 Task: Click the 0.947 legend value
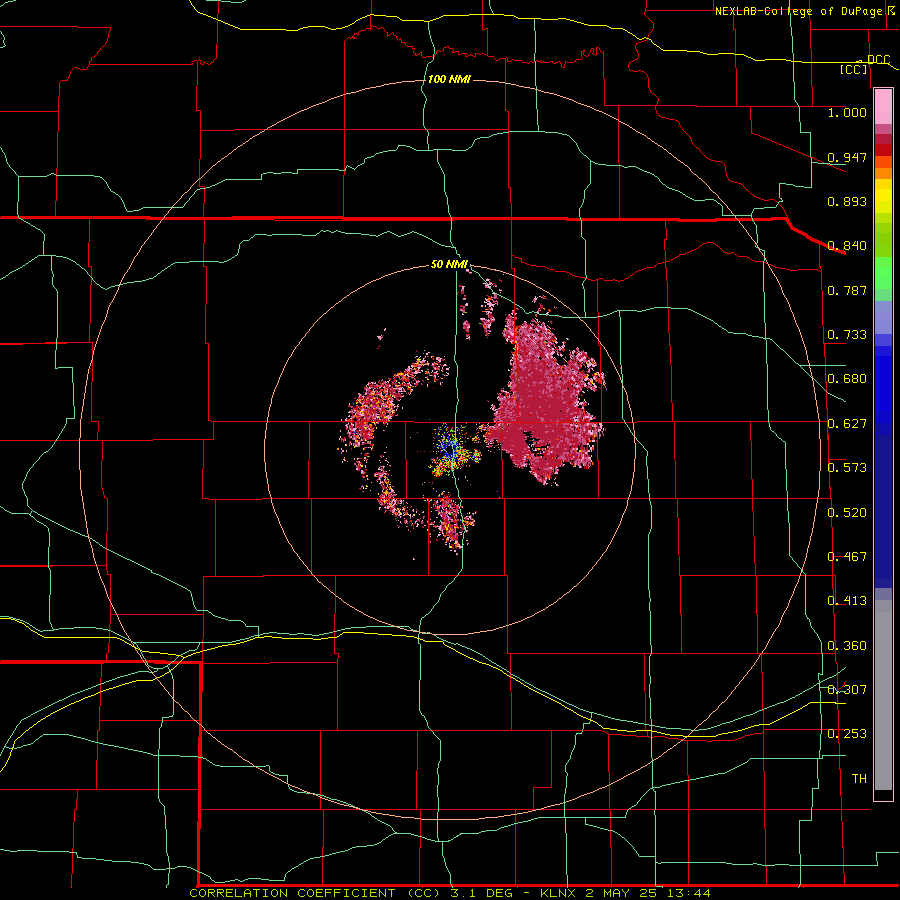click(x=847, y=157)
